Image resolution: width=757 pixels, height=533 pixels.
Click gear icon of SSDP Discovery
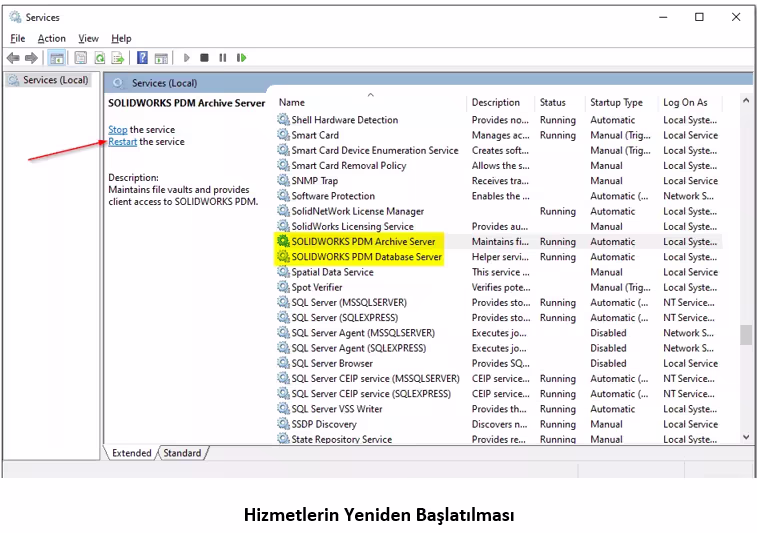pyautogui.click(x=283, y=423)
